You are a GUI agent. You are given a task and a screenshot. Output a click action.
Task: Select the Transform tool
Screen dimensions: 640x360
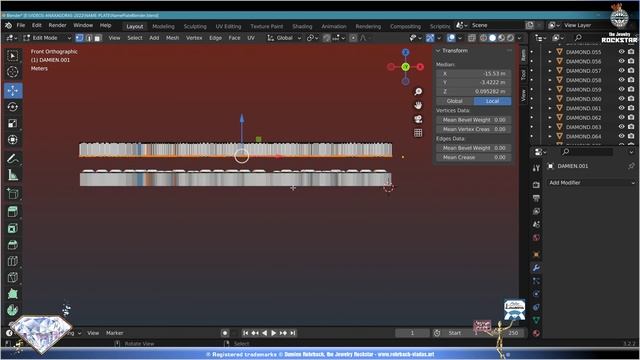coord(13,140)
